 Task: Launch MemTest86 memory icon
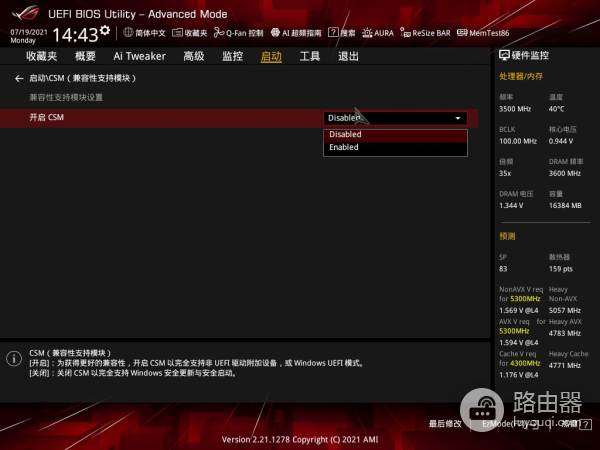(462, 33)
